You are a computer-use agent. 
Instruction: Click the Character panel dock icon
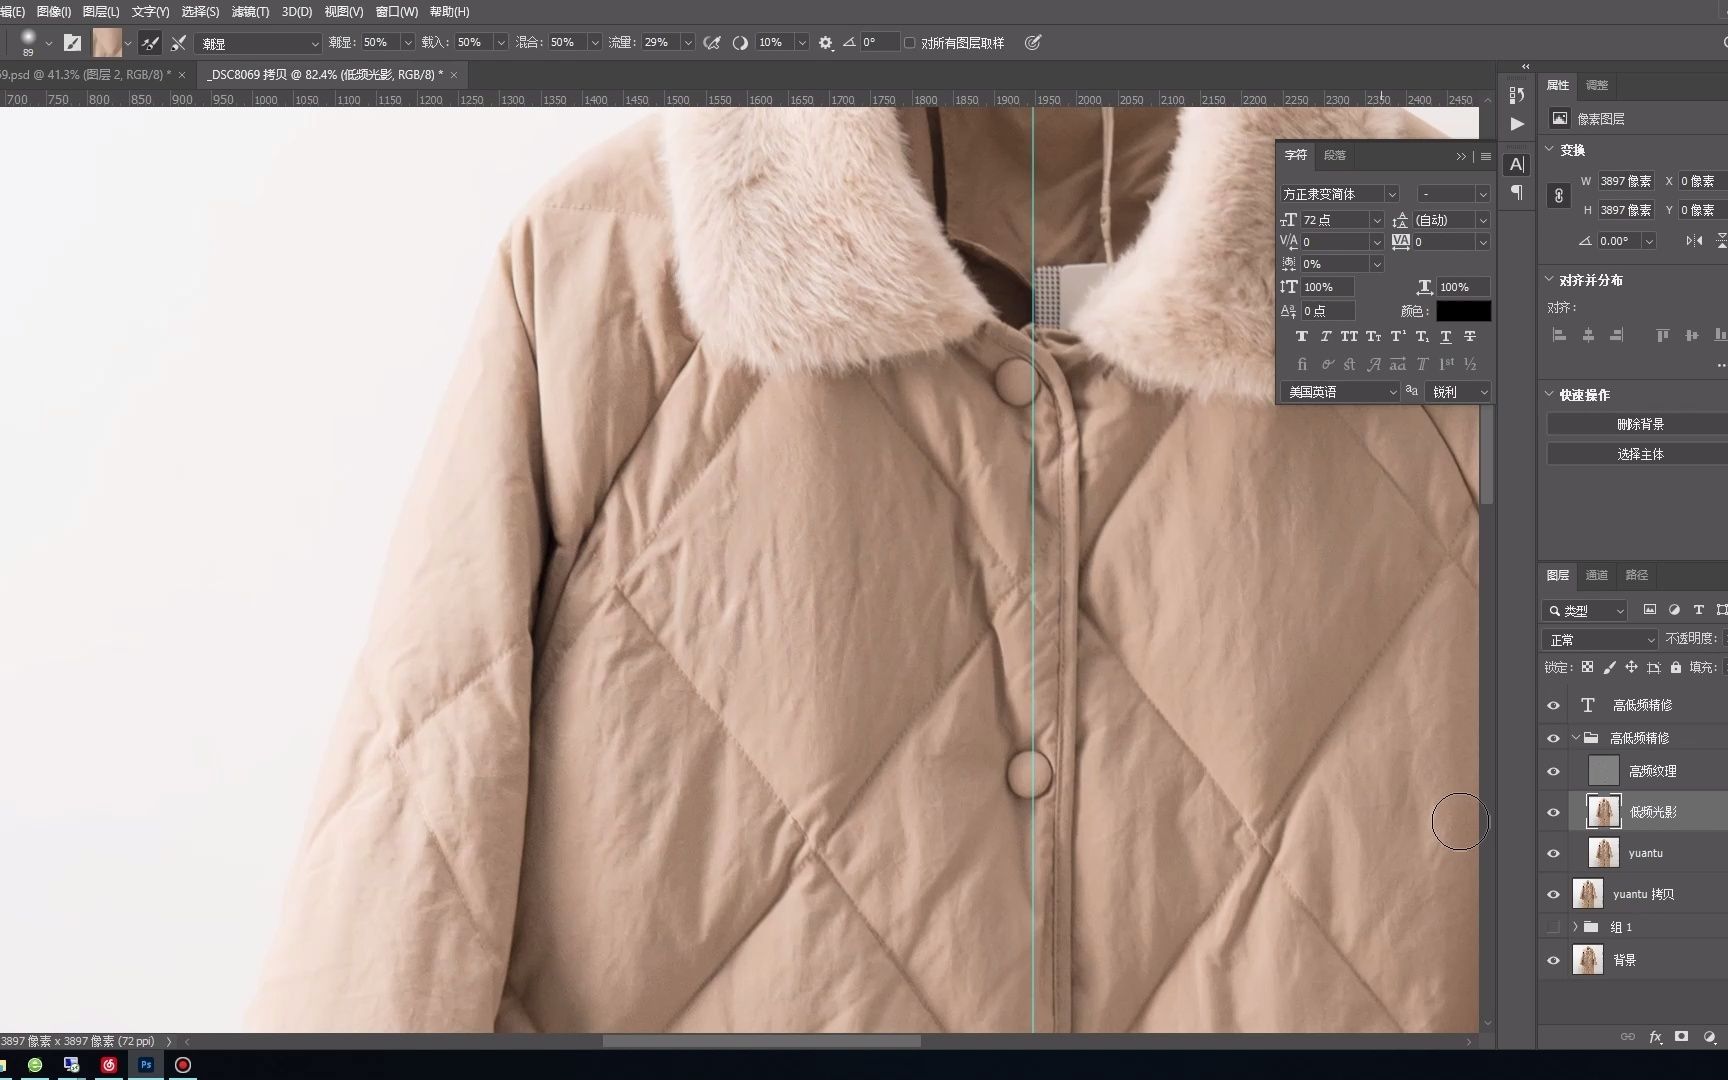1517,165
